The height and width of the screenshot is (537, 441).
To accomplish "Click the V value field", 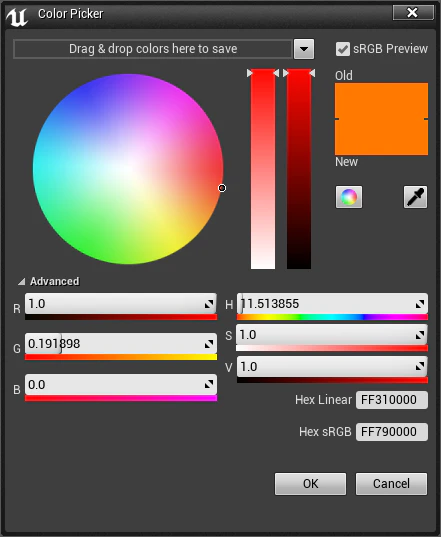I will click(332, 367).
